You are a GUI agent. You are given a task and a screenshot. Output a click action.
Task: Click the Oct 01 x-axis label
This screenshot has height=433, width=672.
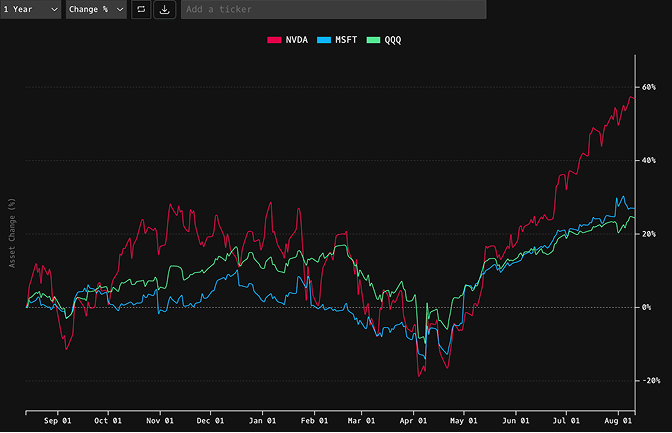[x=108, y=421]
